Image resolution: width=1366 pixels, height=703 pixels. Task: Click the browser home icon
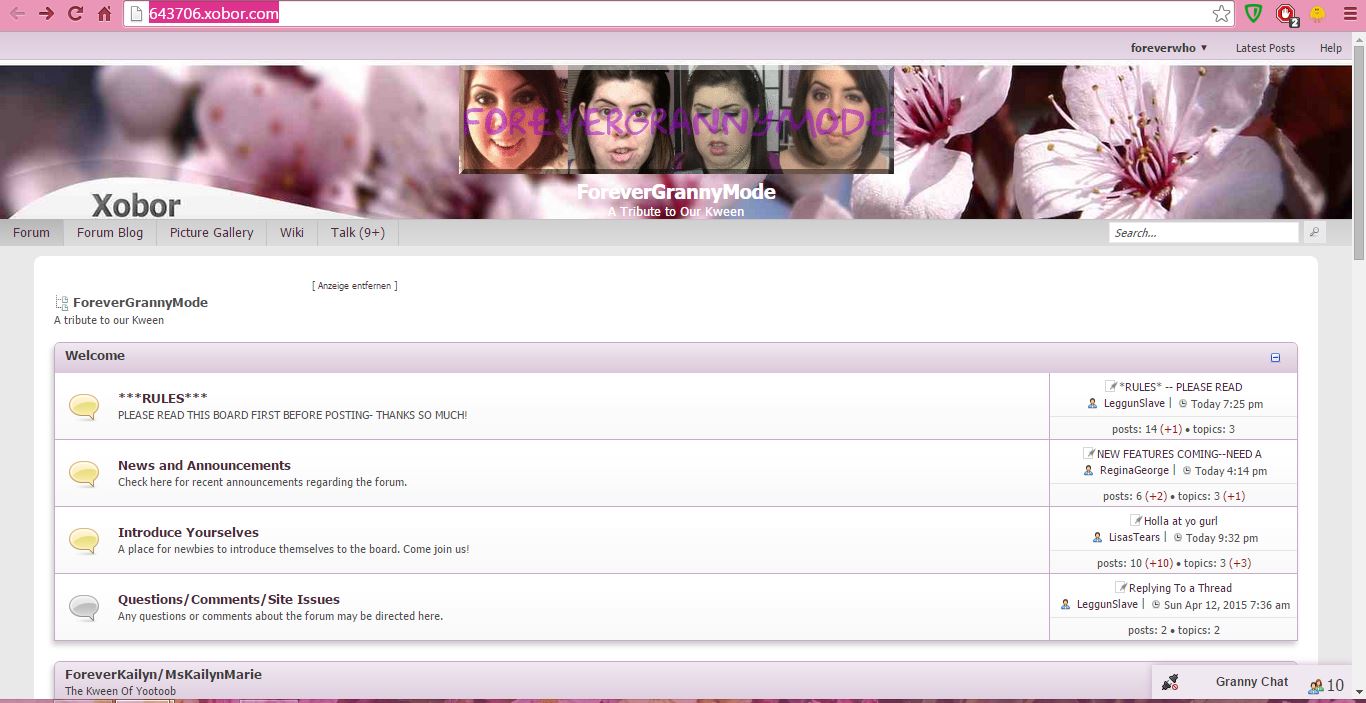tap(104, 13)
